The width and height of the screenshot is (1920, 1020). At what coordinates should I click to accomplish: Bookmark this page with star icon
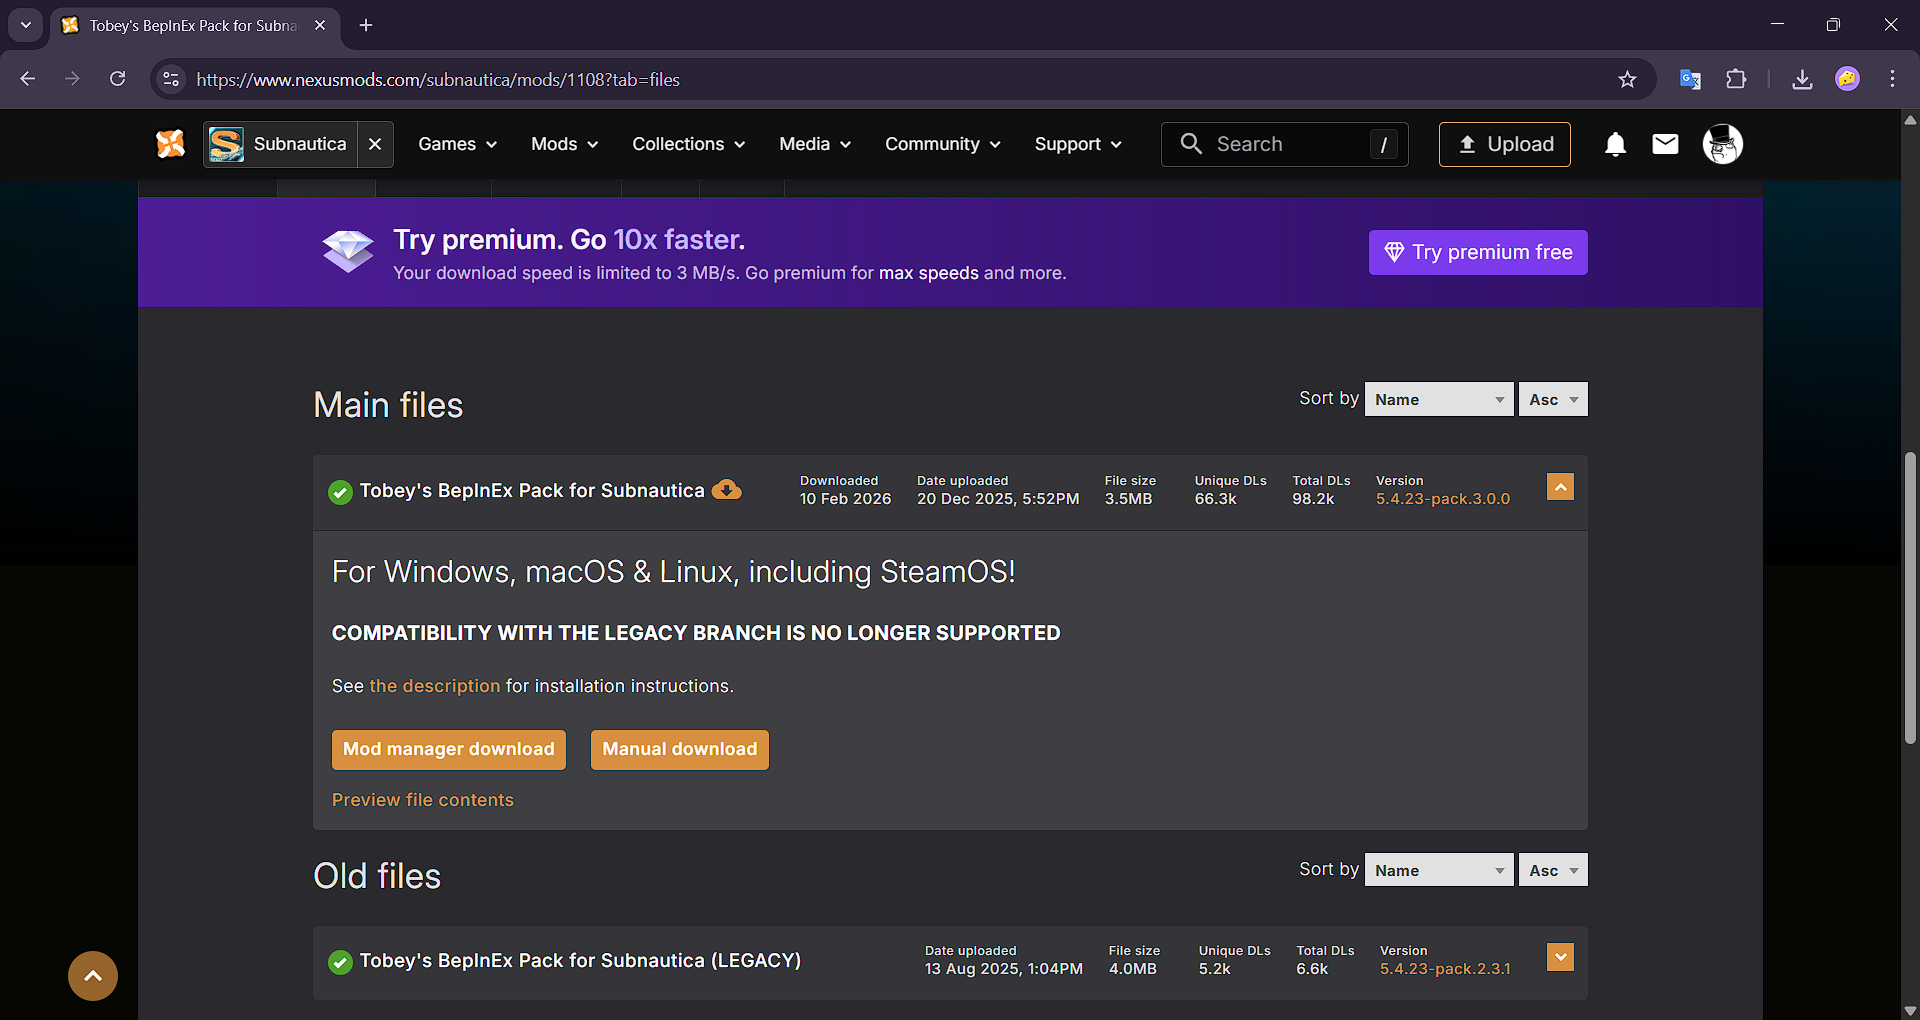(x=1627, y=79)
